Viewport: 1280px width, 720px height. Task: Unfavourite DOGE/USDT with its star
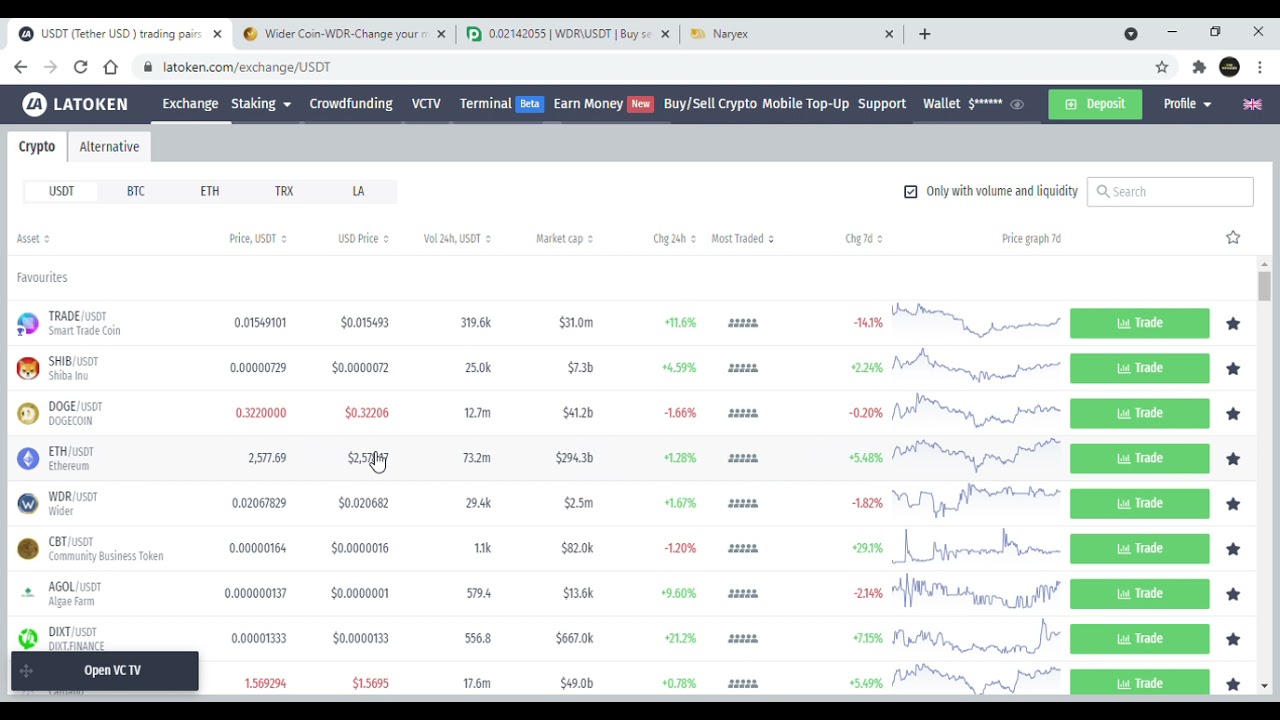pos(1233,413)
